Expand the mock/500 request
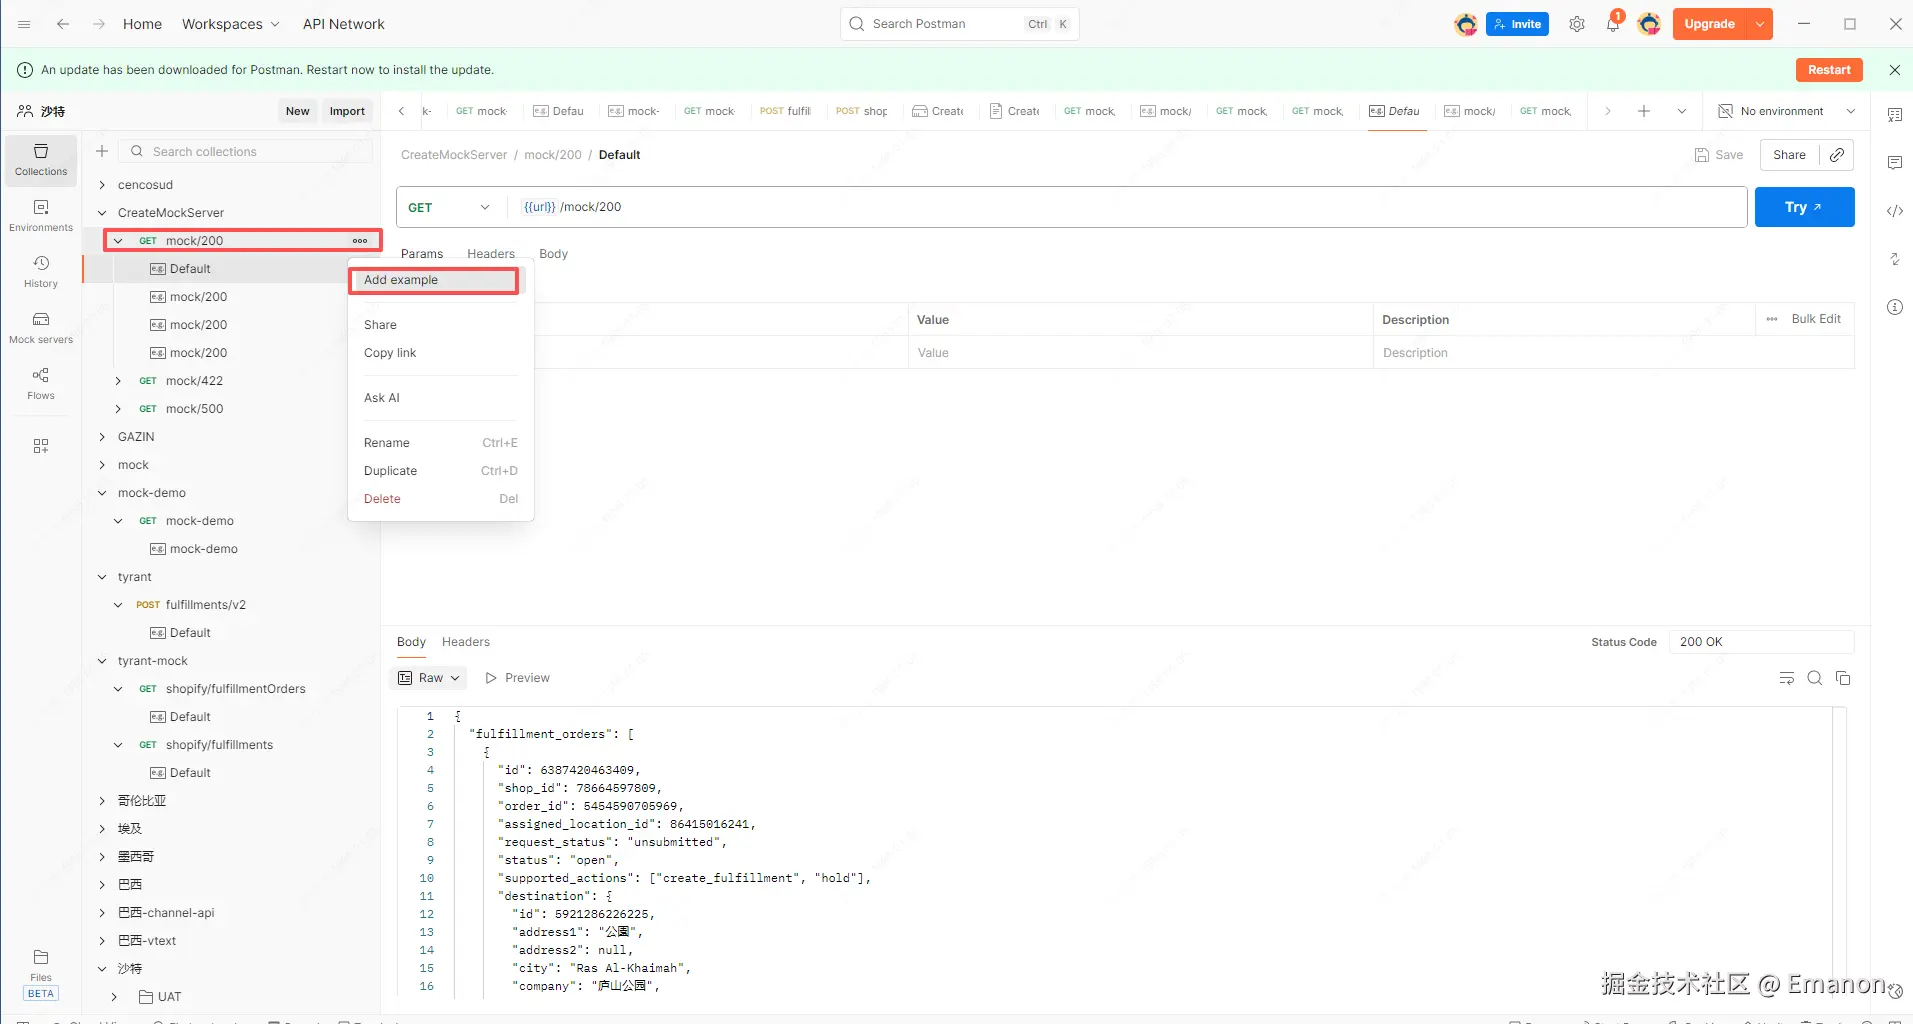The width and height of the screenshot is (1913, 1024). 118,409
